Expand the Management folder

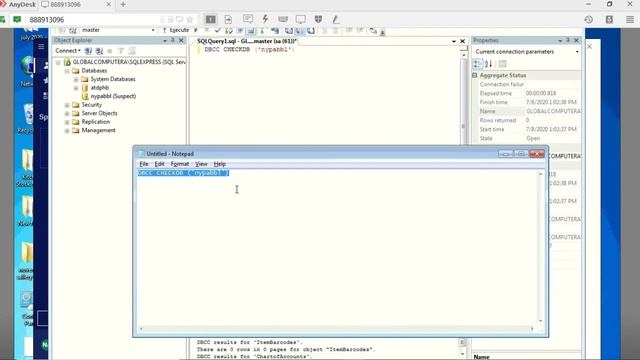coord(67,131)
